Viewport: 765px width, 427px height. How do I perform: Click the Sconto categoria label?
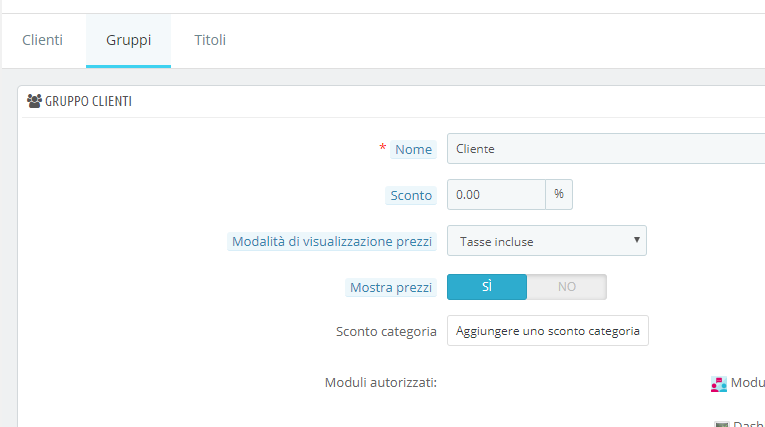click(386, 331)
